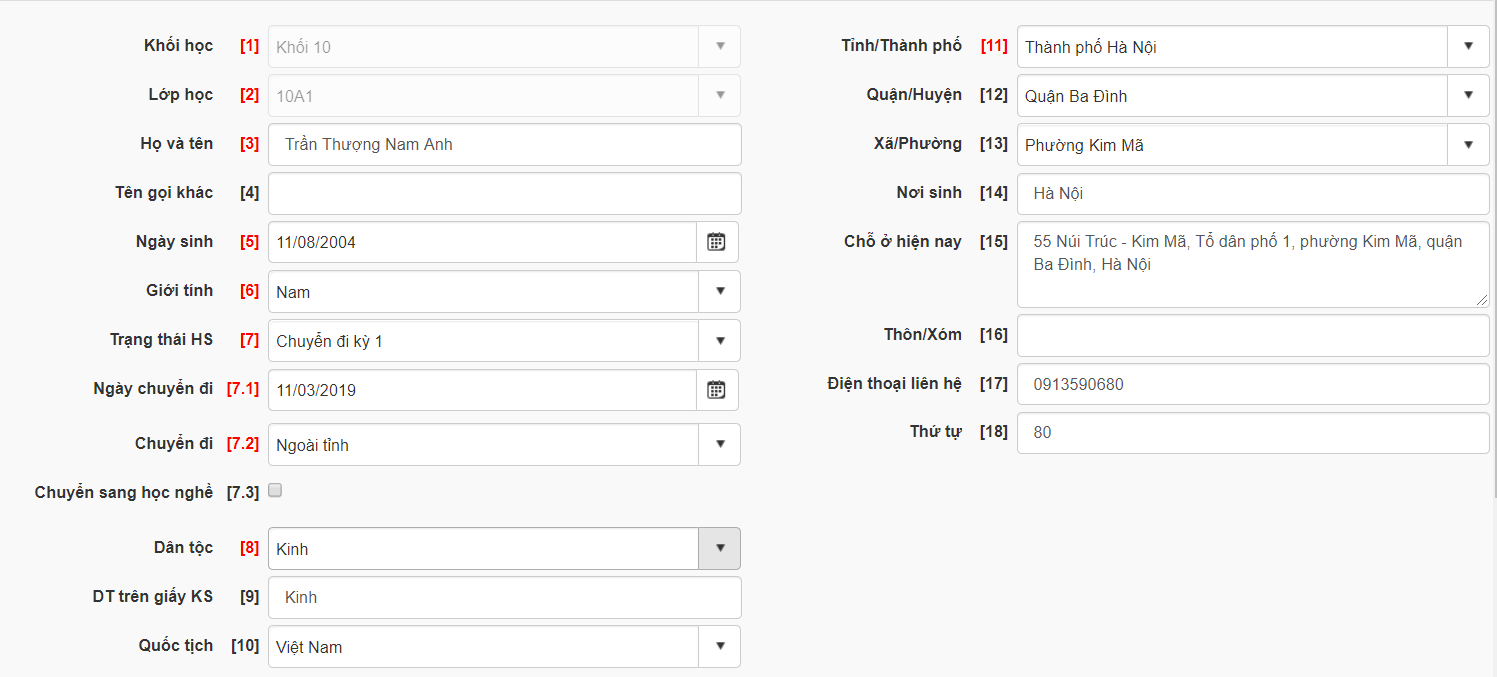Click the DT trên giấy KS field
This screenshot has width=1497, height=677.
click(x=505, y=597)
